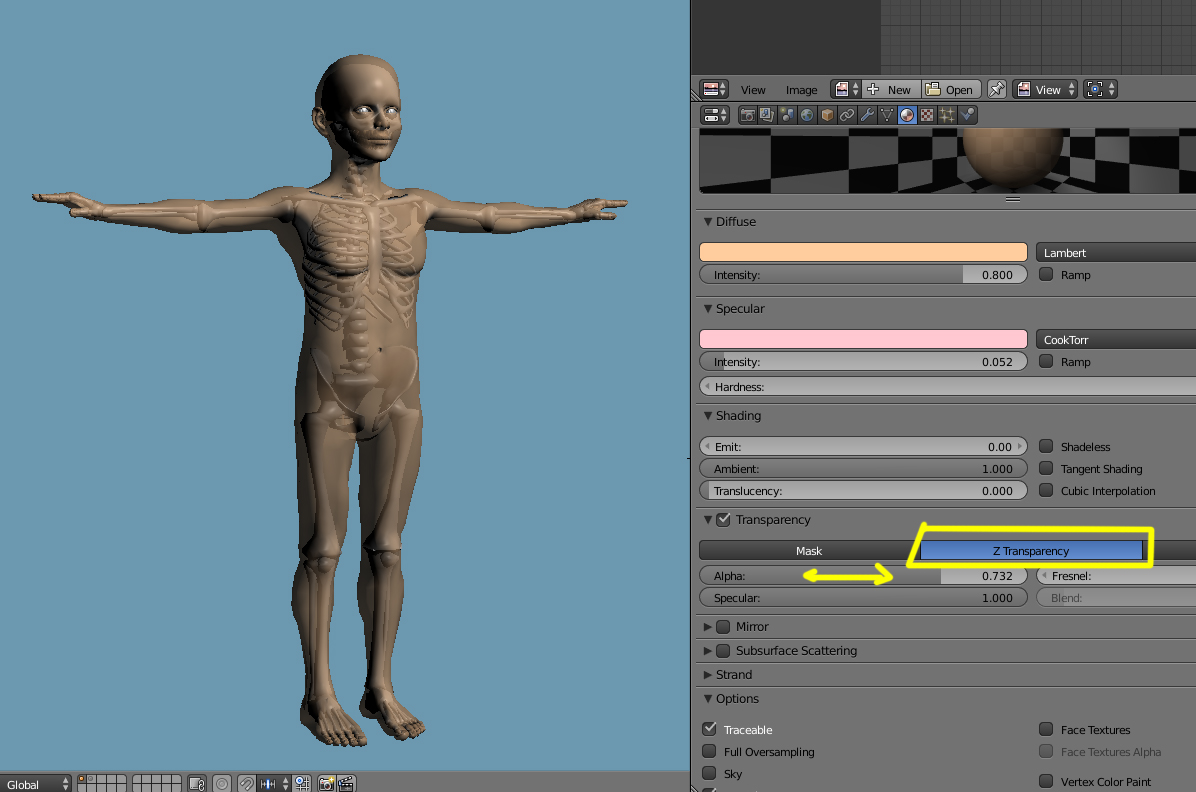Uncheck the Traceable option

[x=709, y=730]
